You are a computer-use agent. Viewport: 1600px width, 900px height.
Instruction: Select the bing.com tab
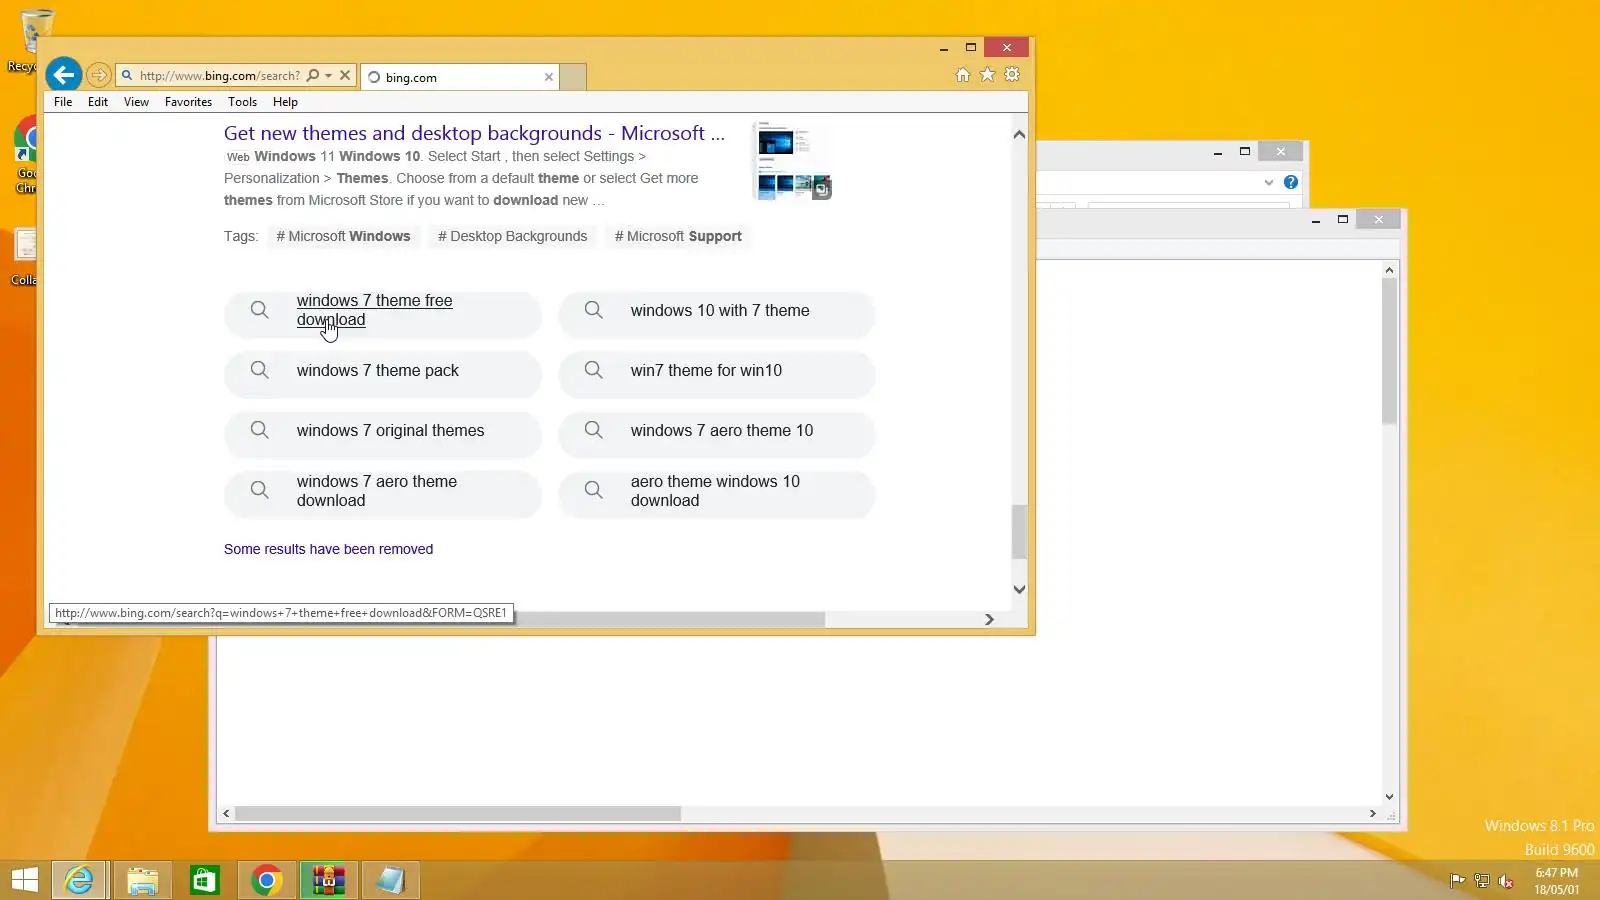point(459,77)
